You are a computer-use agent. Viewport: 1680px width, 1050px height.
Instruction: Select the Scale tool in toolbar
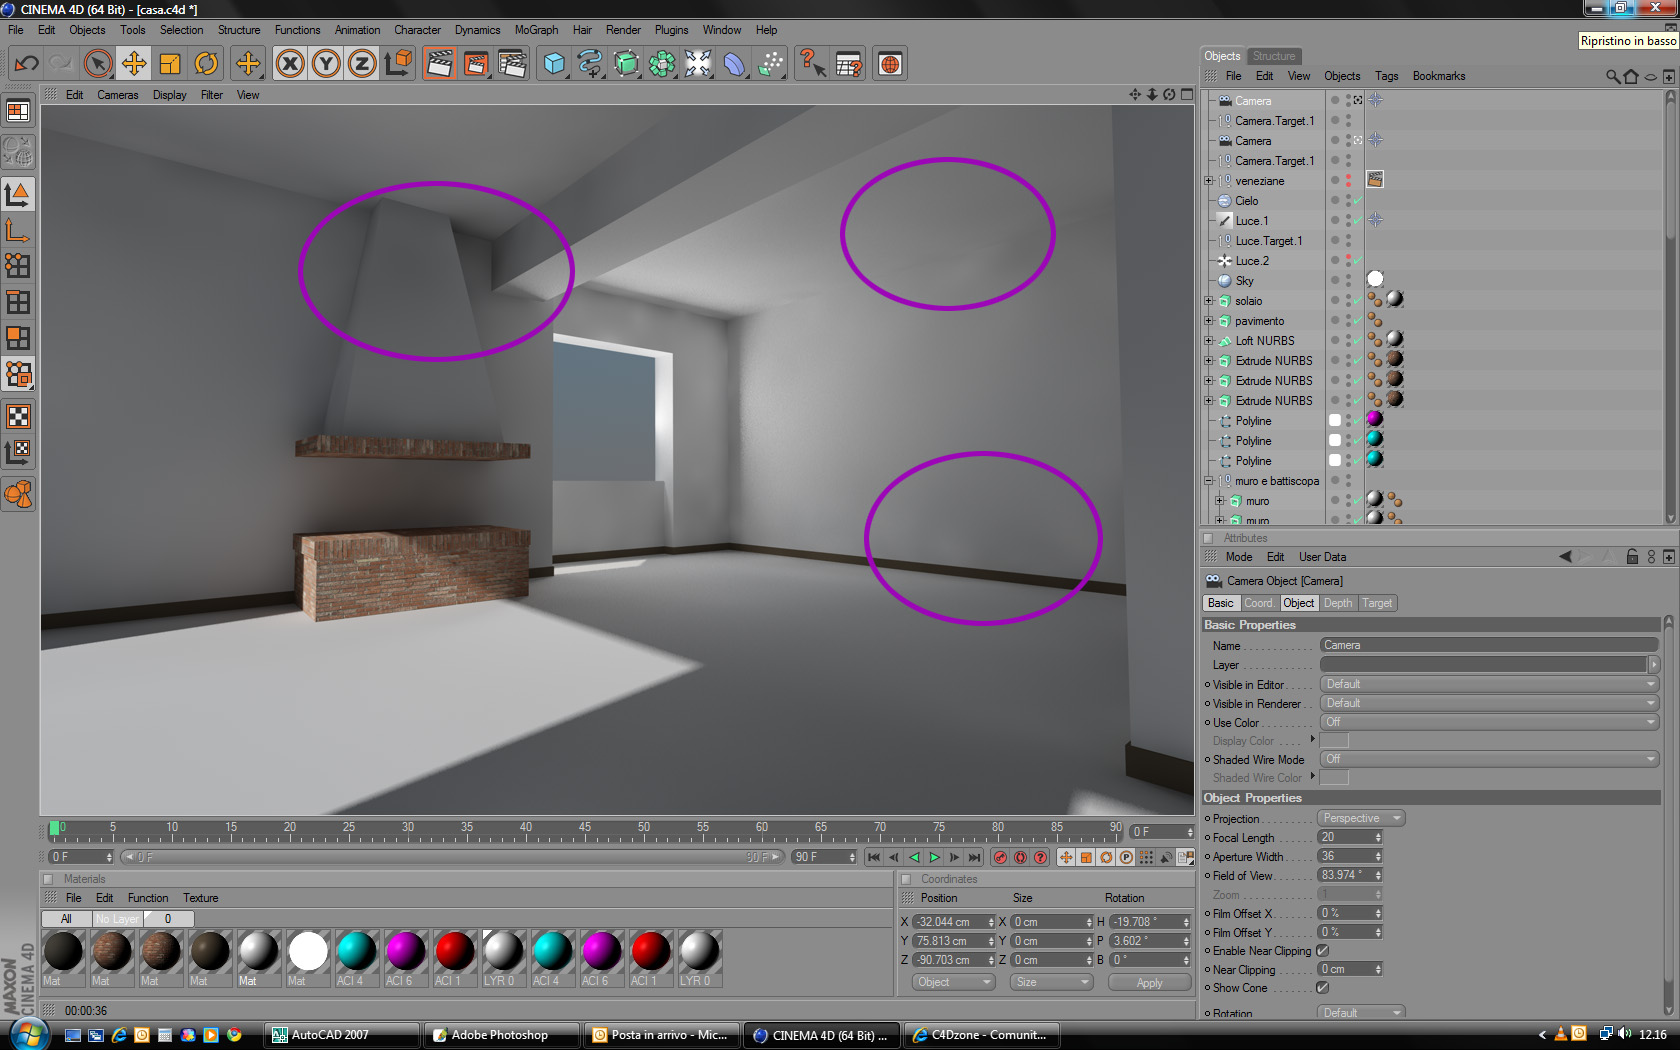170,64
